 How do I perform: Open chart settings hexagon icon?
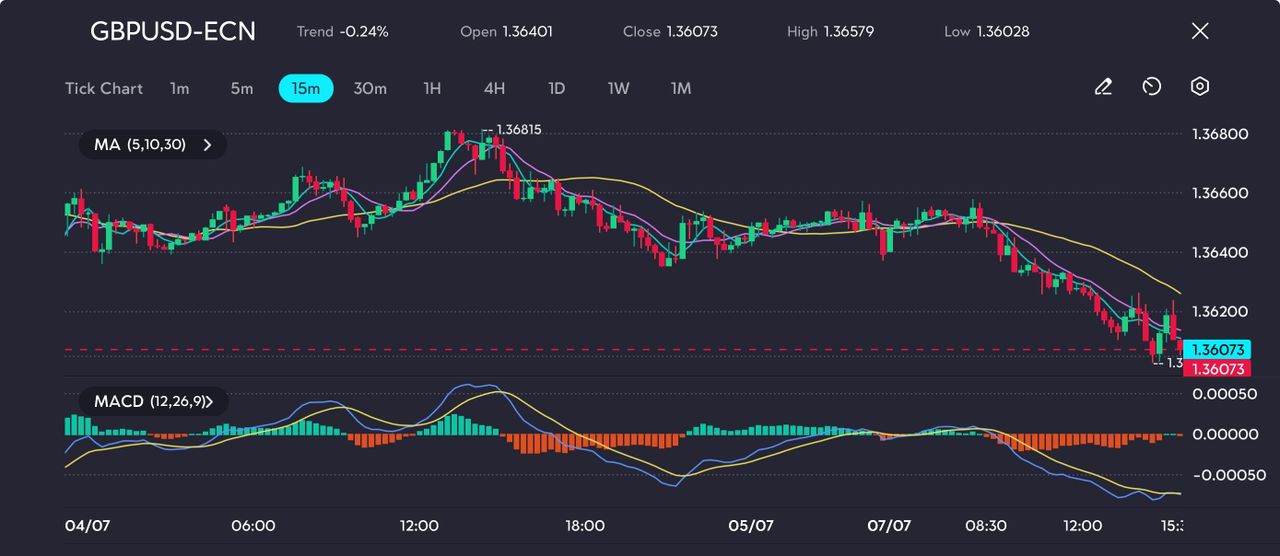tap(1200, 87)
